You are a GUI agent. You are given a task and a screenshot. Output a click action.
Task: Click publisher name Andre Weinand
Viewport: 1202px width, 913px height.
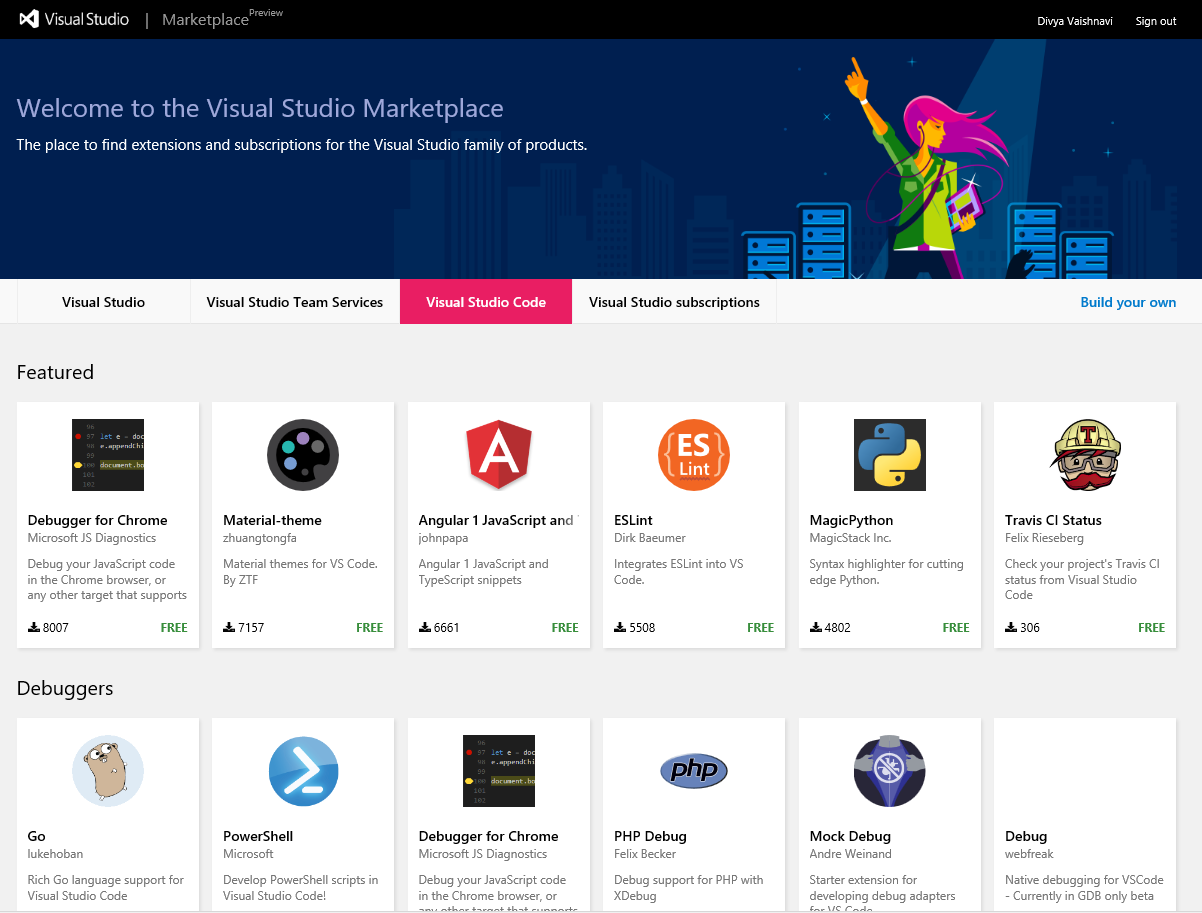coord(851,854)
